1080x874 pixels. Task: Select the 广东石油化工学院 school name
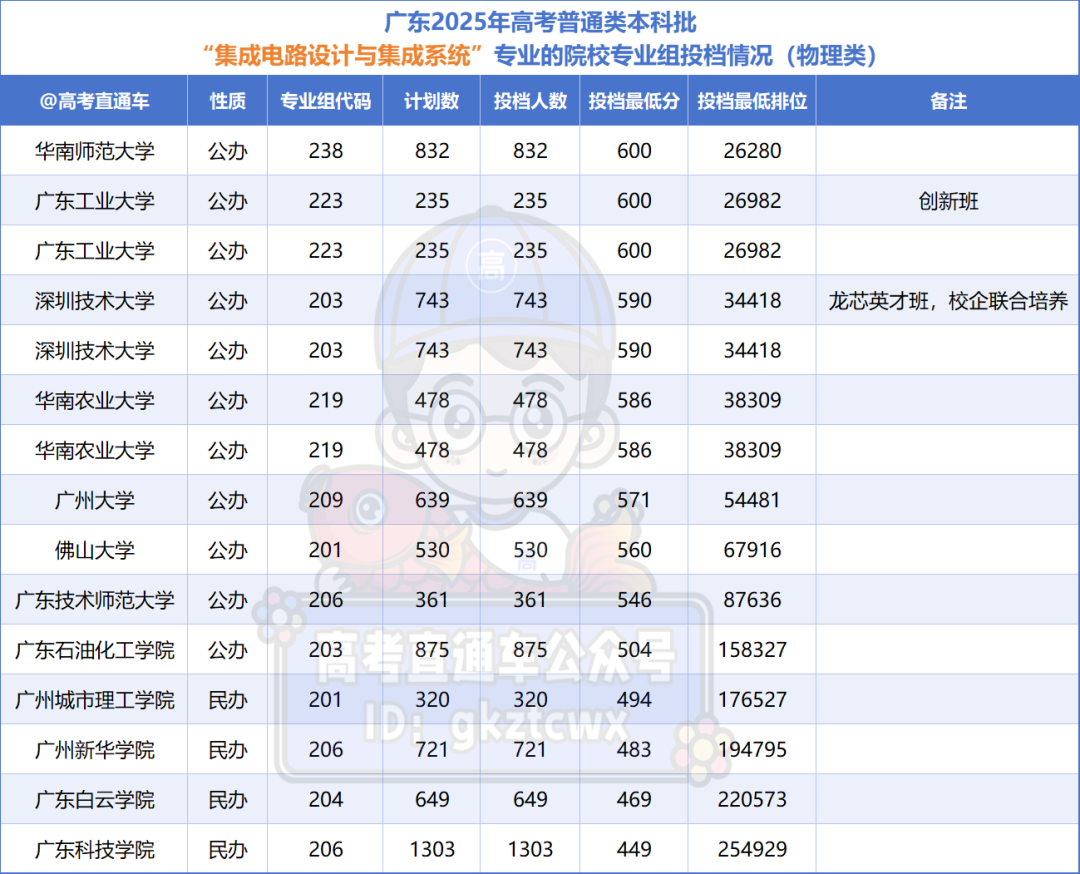[94, 650]
